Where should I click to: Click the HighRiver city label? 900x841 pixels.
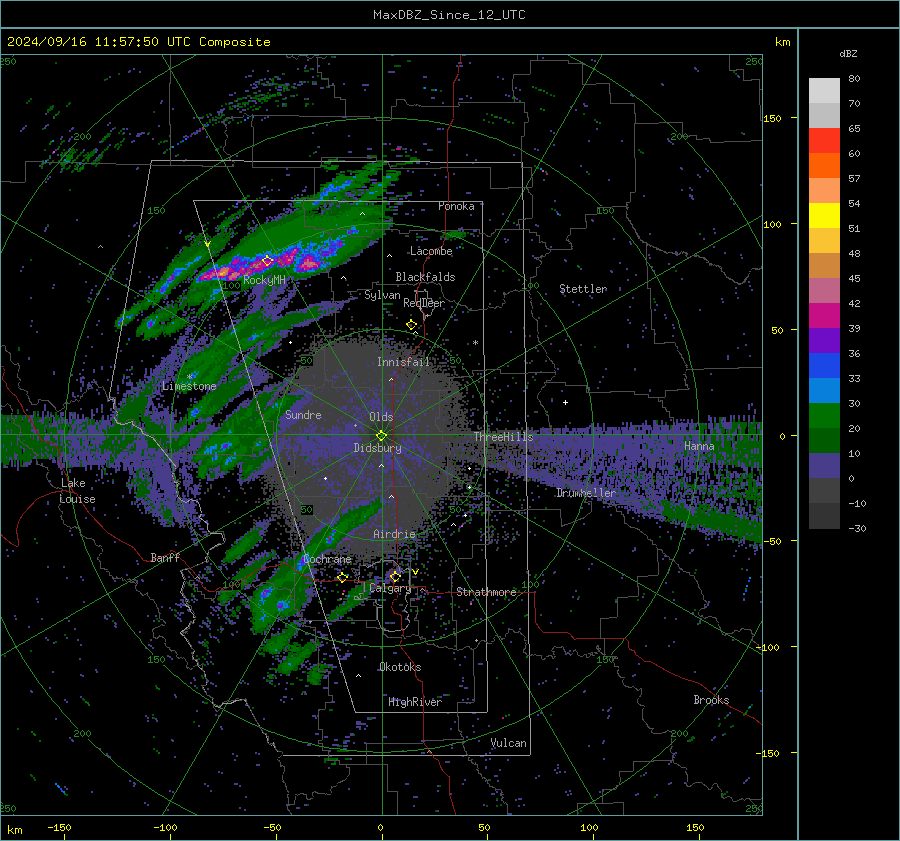(415, 702)
